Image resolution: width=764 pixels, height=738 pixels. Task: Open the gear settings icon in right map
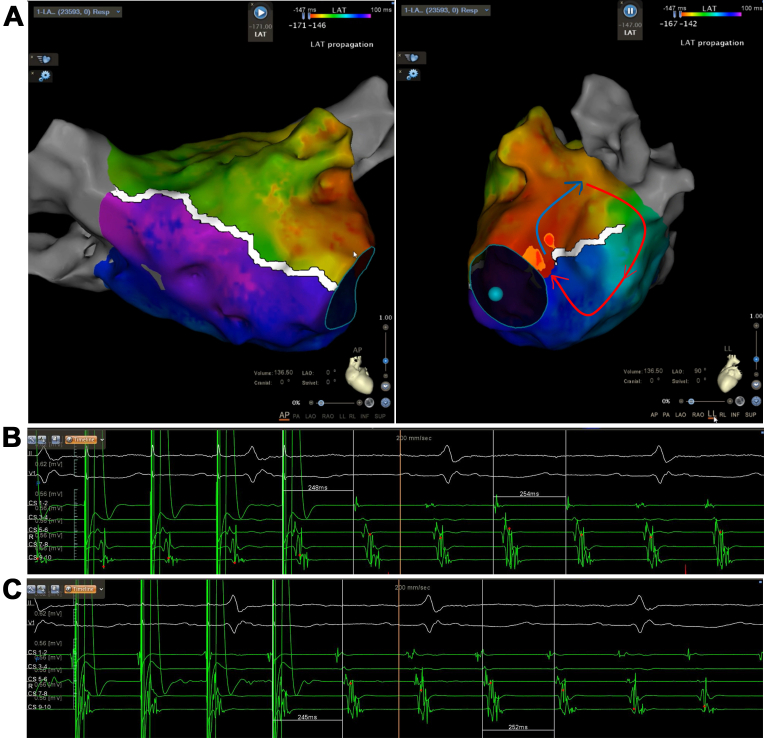(x=412, y=74)
